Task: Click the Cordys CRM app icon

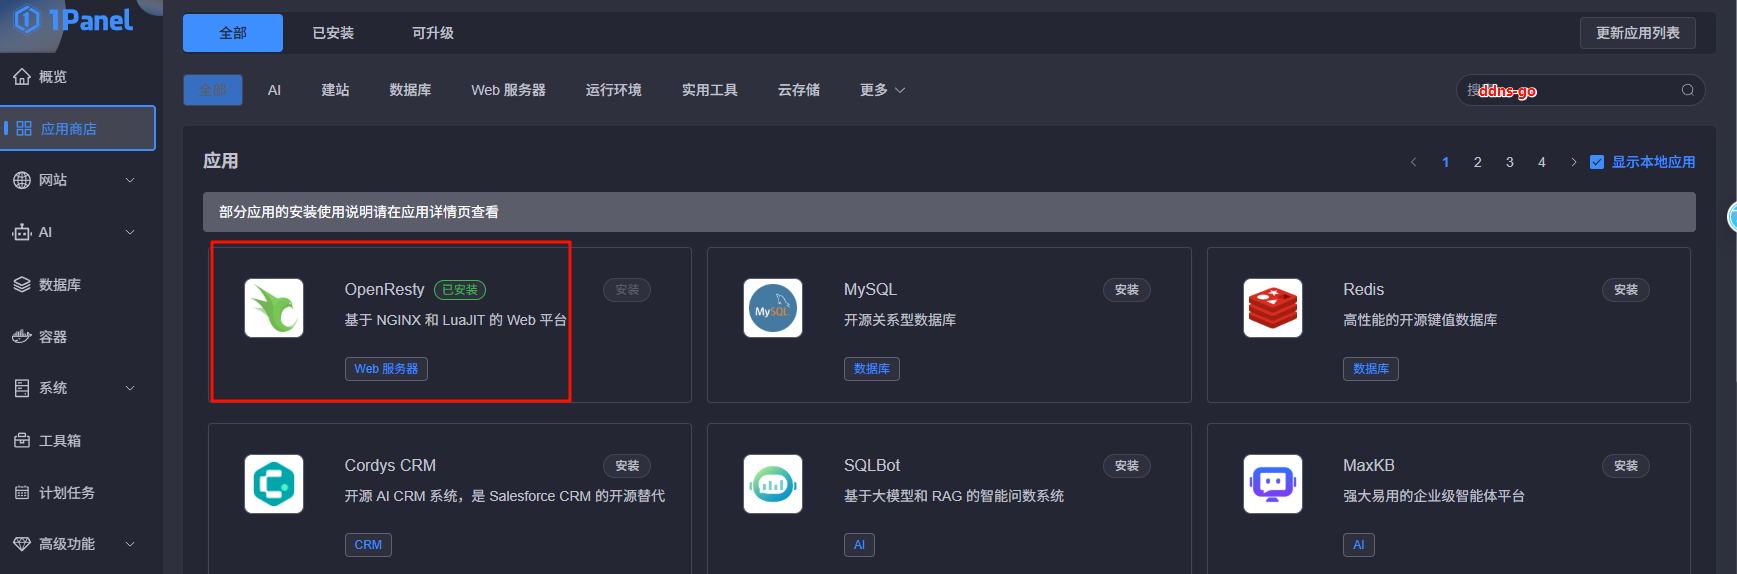Action: coord(274,484)
